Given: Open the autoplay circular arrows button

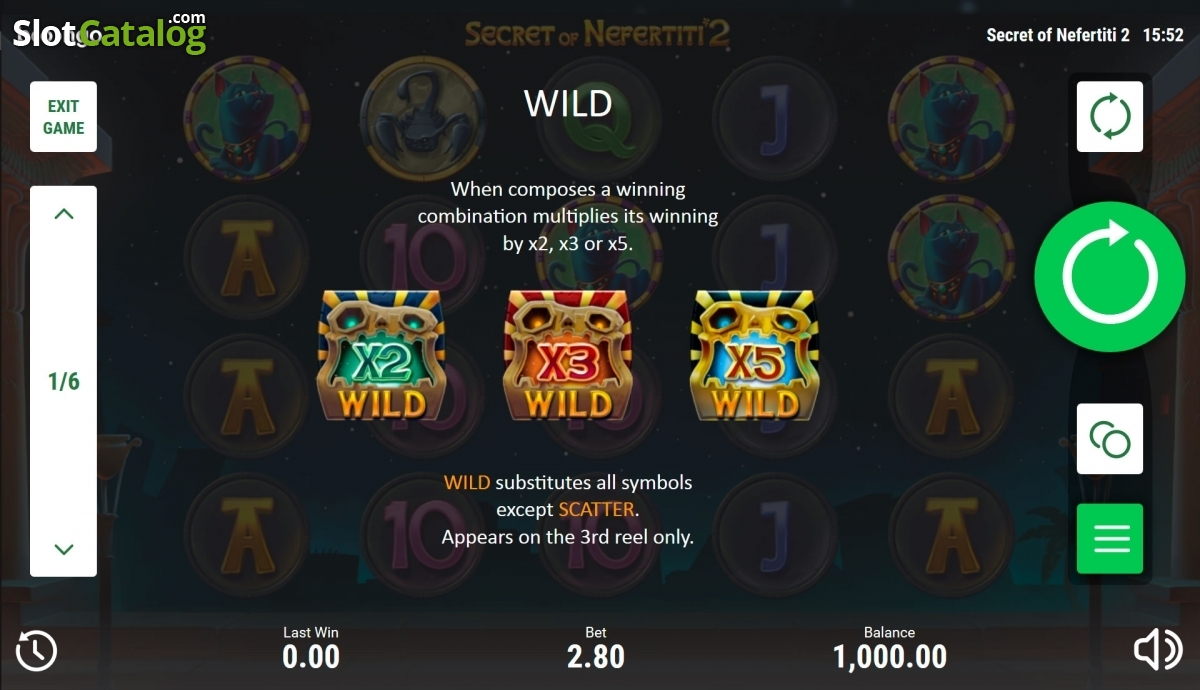Looking at the screenshot, I should coord(1110,116).
